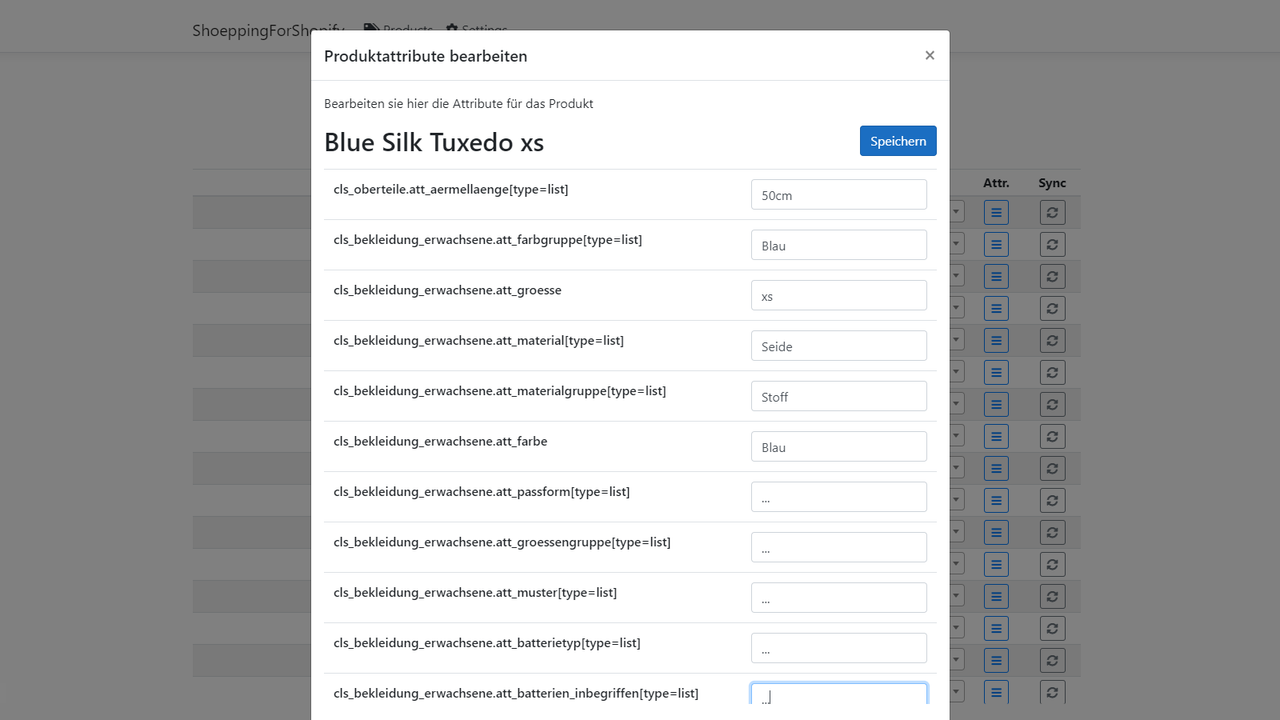Click the att_material[type=list] label

coord(479,341)
